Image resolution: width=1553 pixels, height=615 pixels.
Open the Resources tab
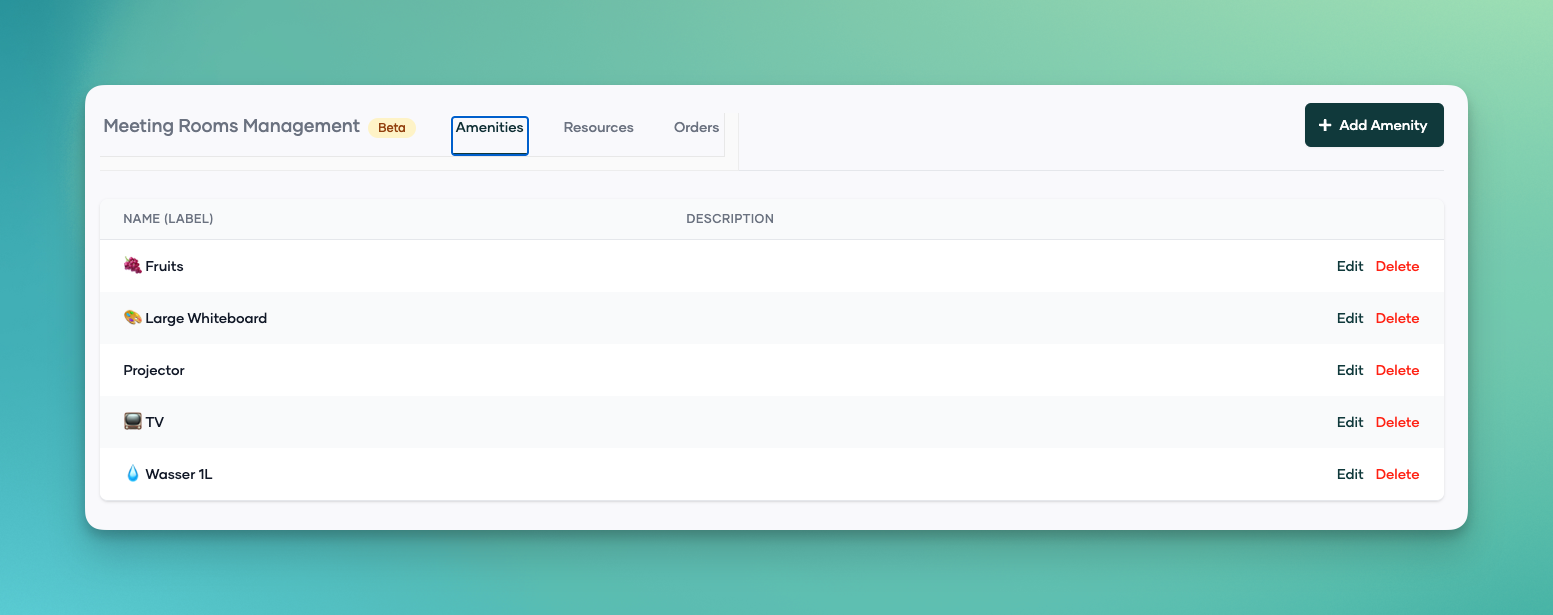[598, 128]
